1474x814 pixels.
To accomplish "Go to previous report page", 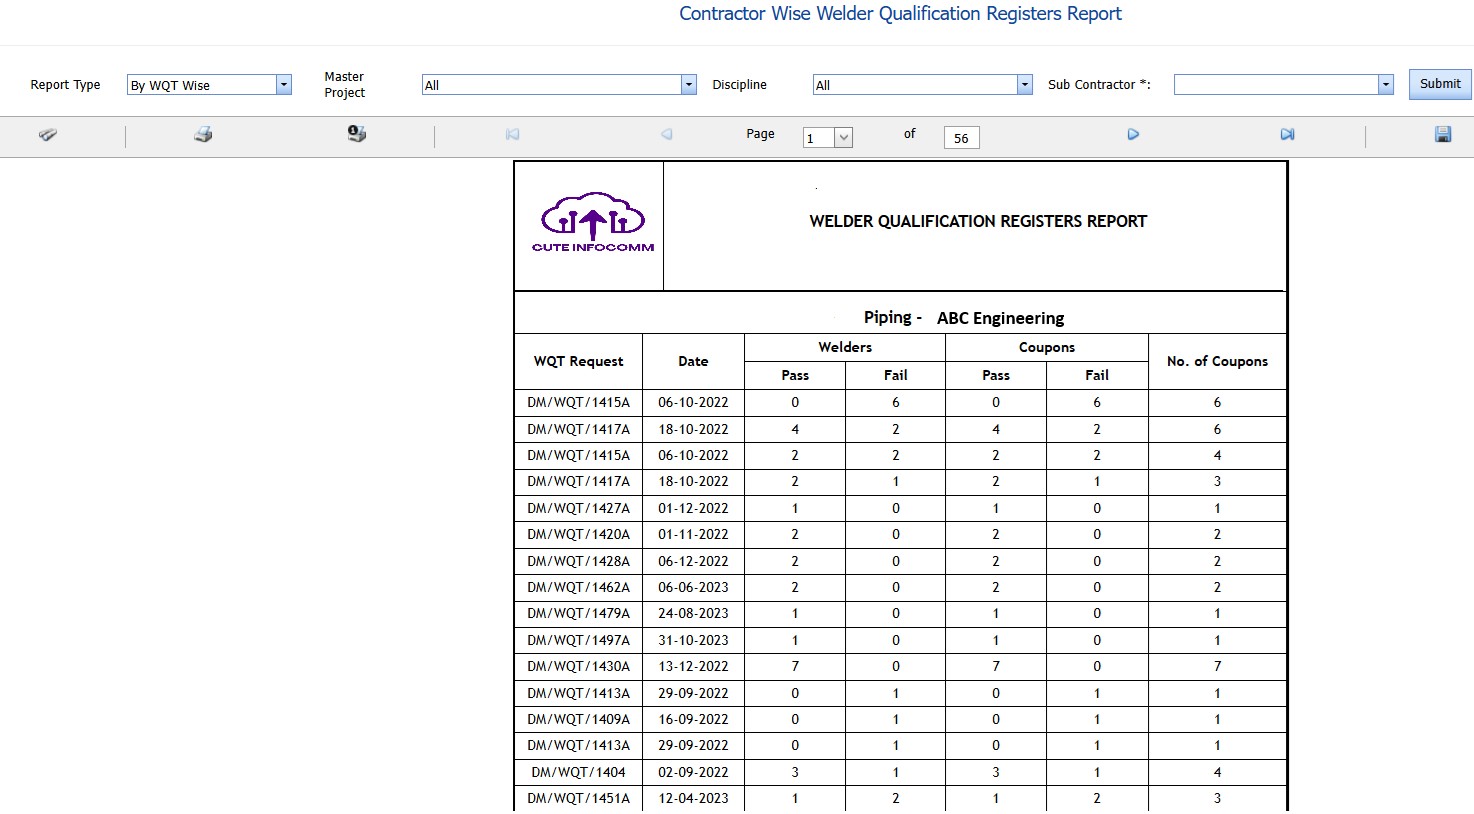I will [666, 135].
